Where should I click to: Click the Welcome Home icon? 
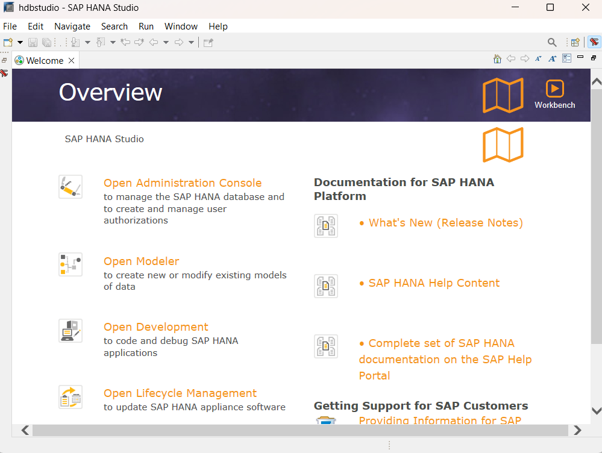click(497, 59)
